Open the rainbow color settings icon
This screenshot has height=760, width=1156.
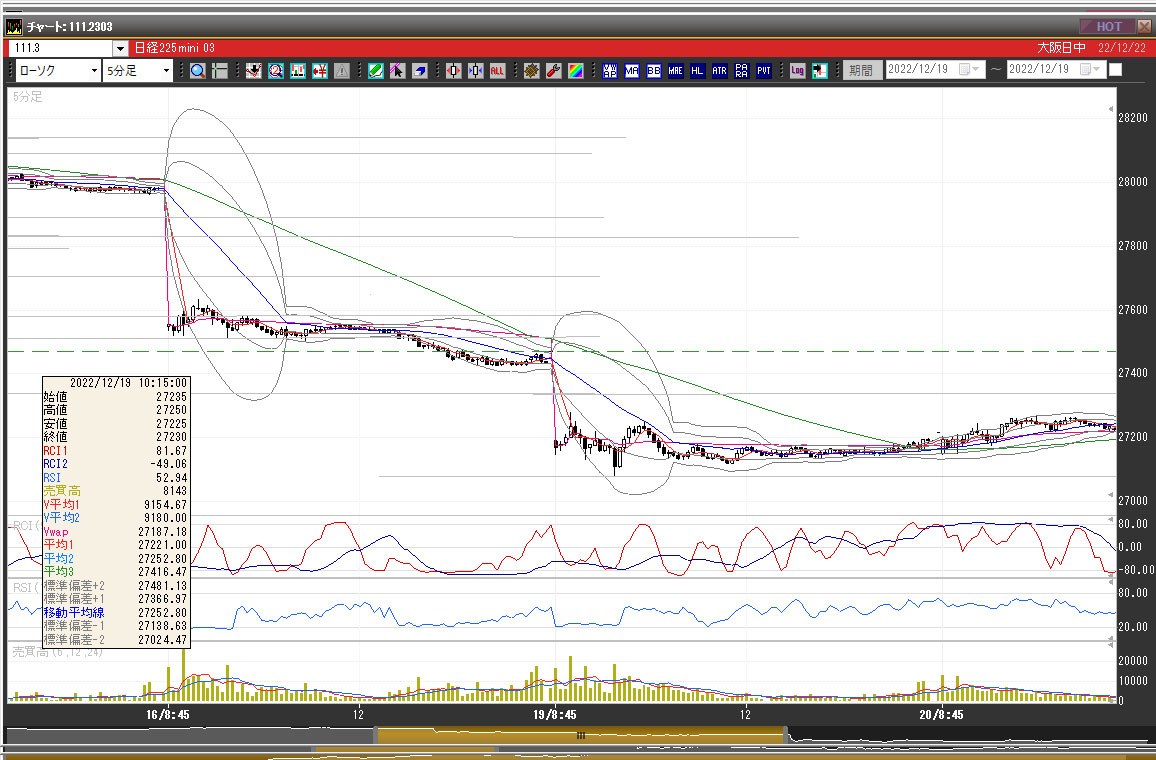tap(576, 71)
